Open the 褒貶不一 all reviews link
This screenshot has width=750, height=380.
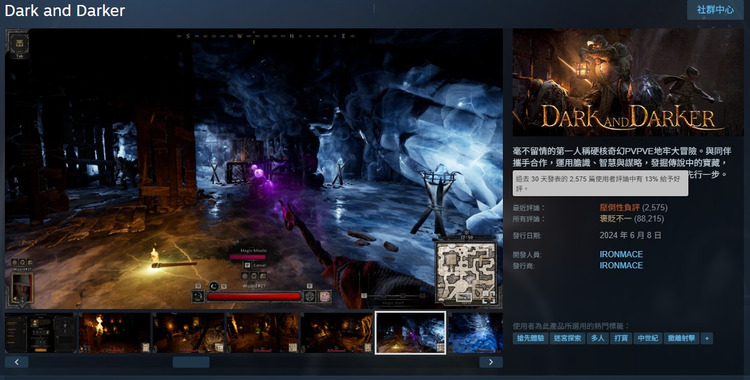pos(616,219)
